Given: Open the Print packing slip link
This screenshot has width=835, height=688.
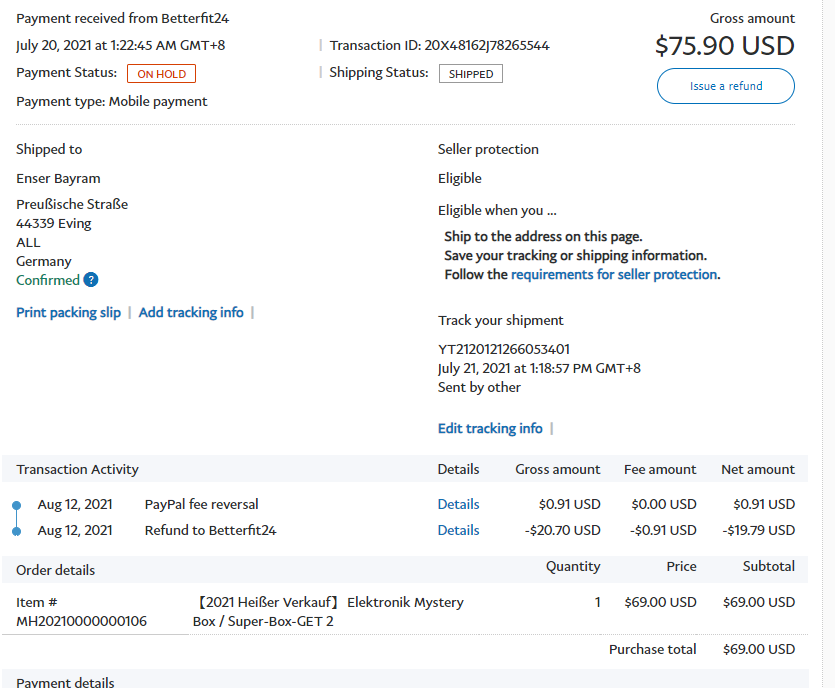Looking at the screenshot, I should point(68,313).
